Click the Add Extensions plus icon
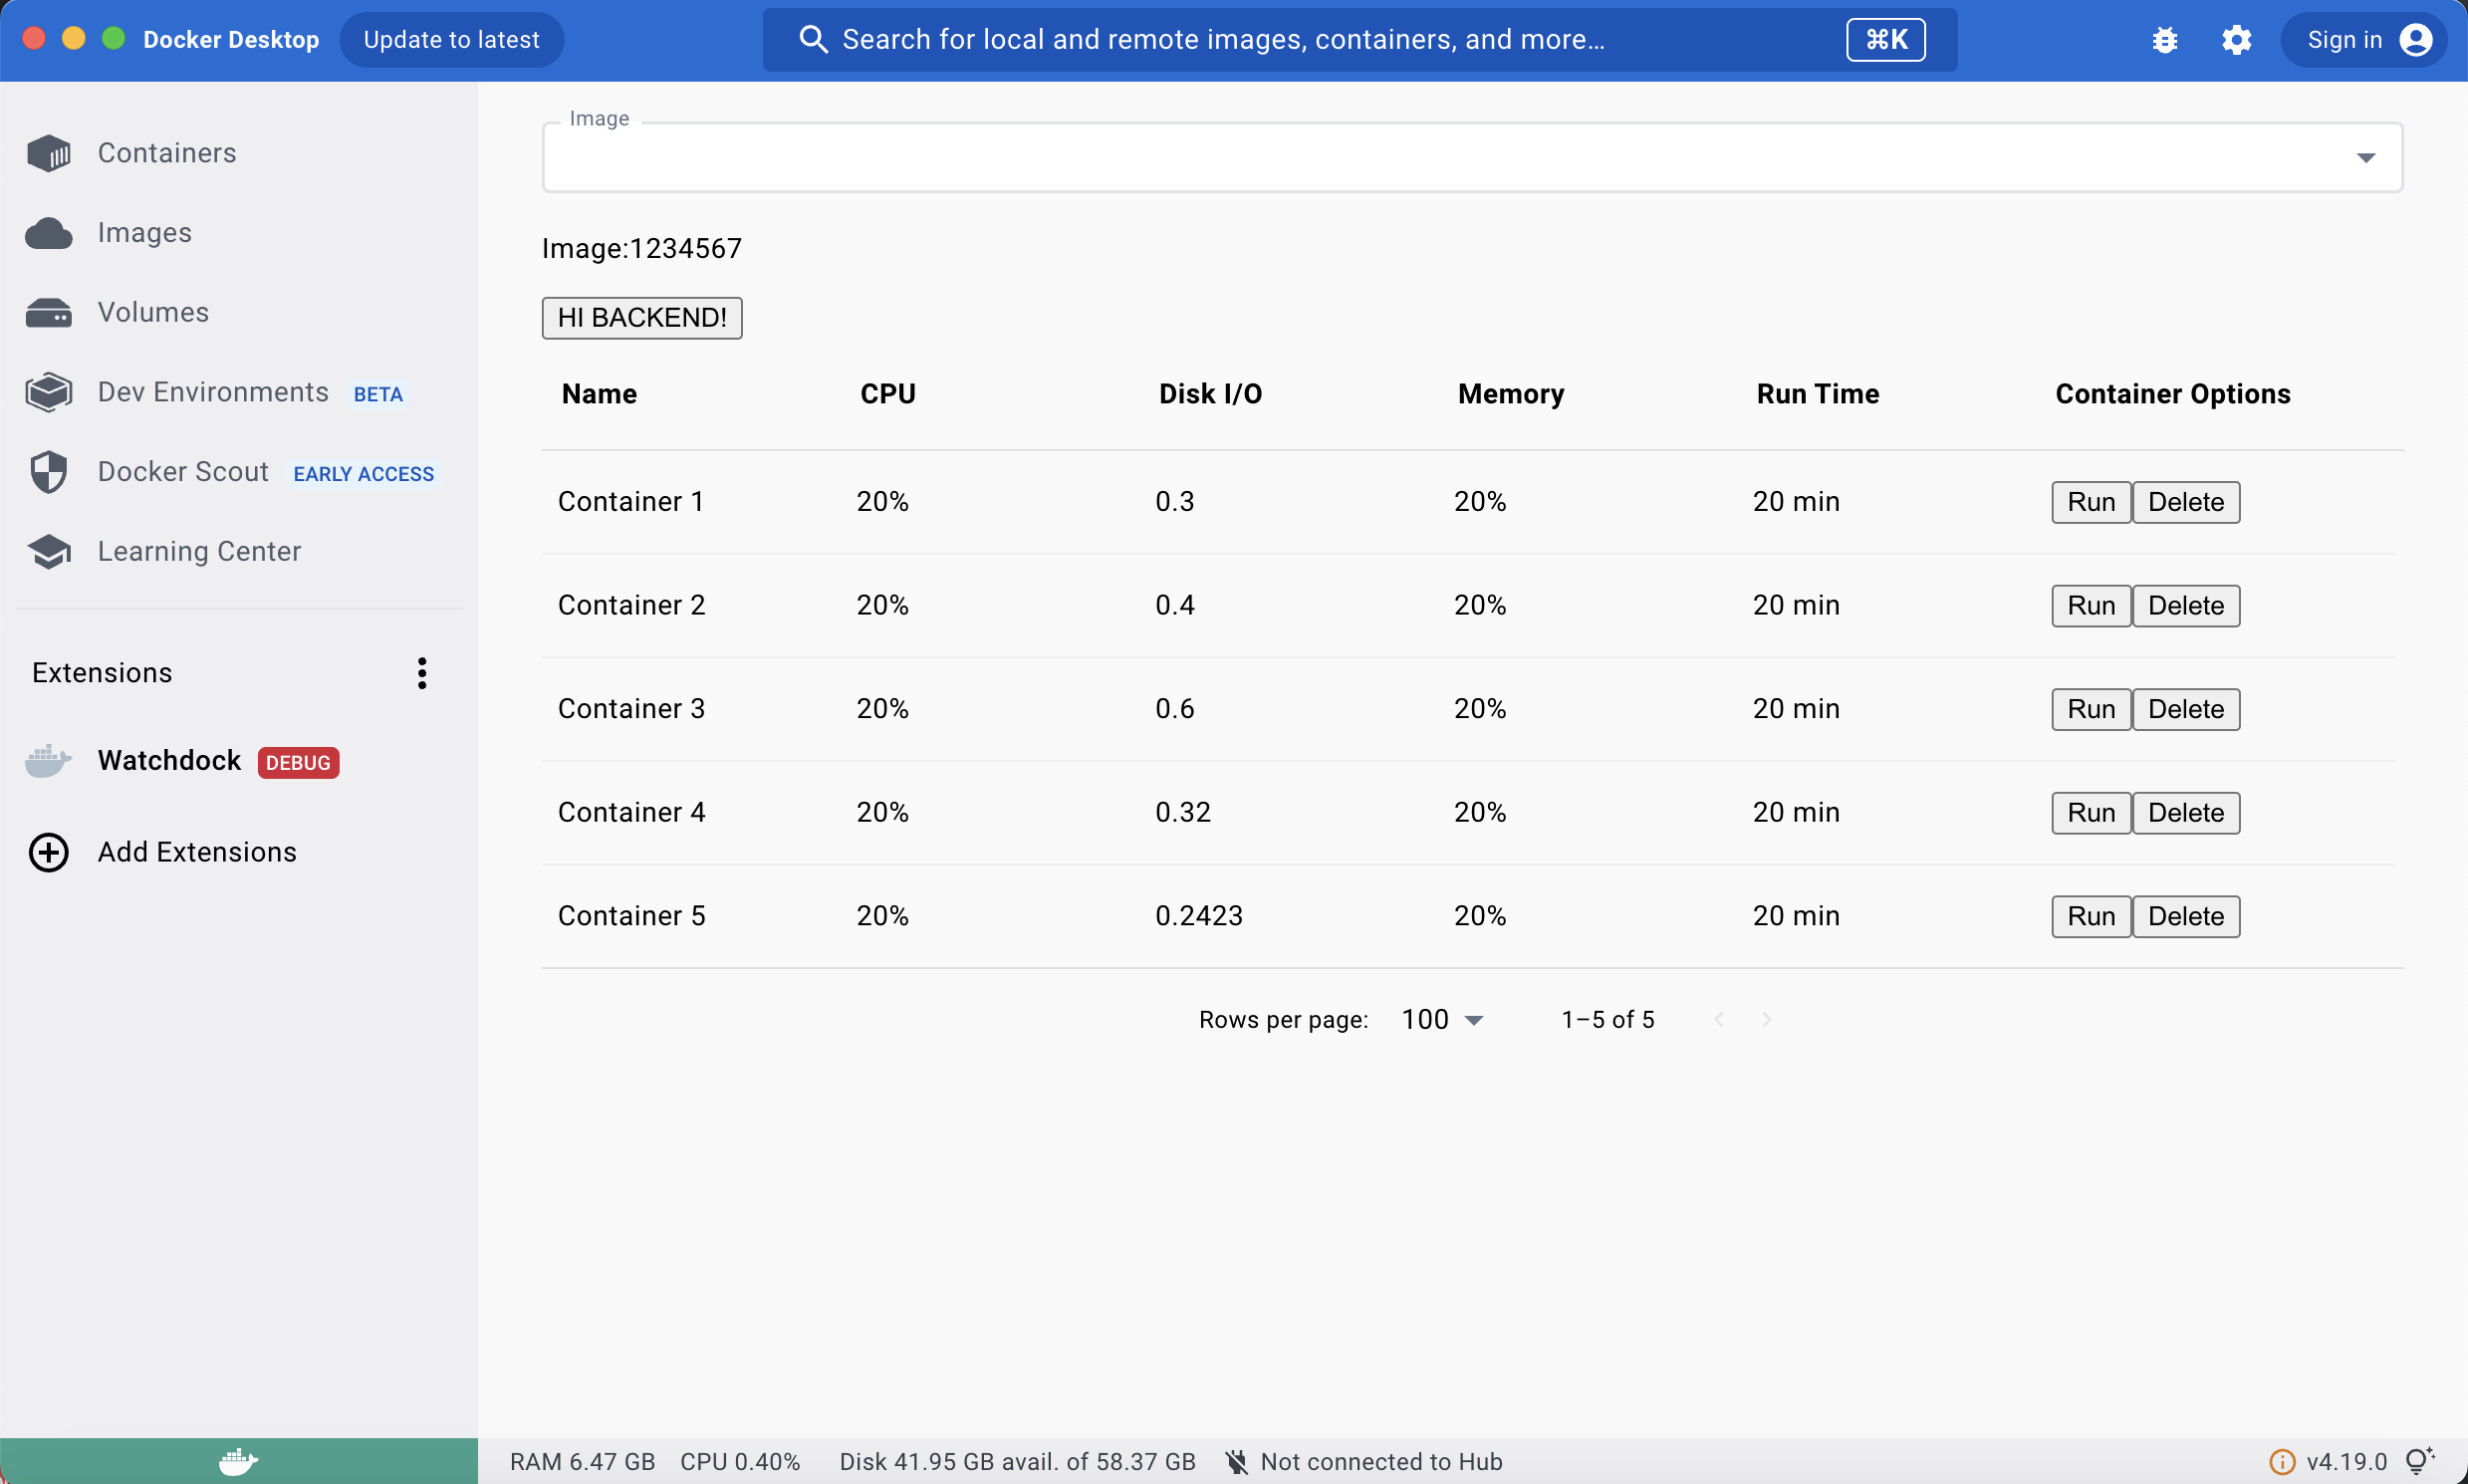Image resolution: width=2468 pixels, height=1484 pixels. tap(49, 852)
